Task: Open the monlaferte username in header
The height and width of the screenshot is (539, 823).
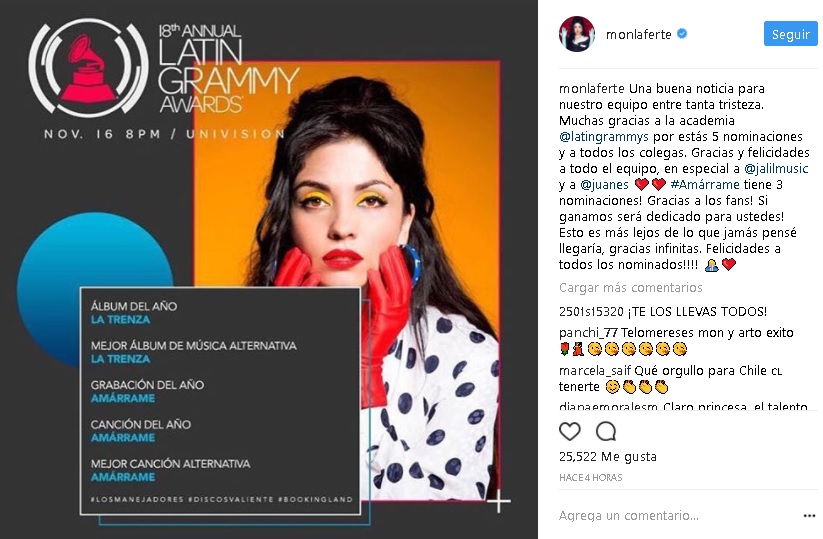Action: [x=639, y=34]
